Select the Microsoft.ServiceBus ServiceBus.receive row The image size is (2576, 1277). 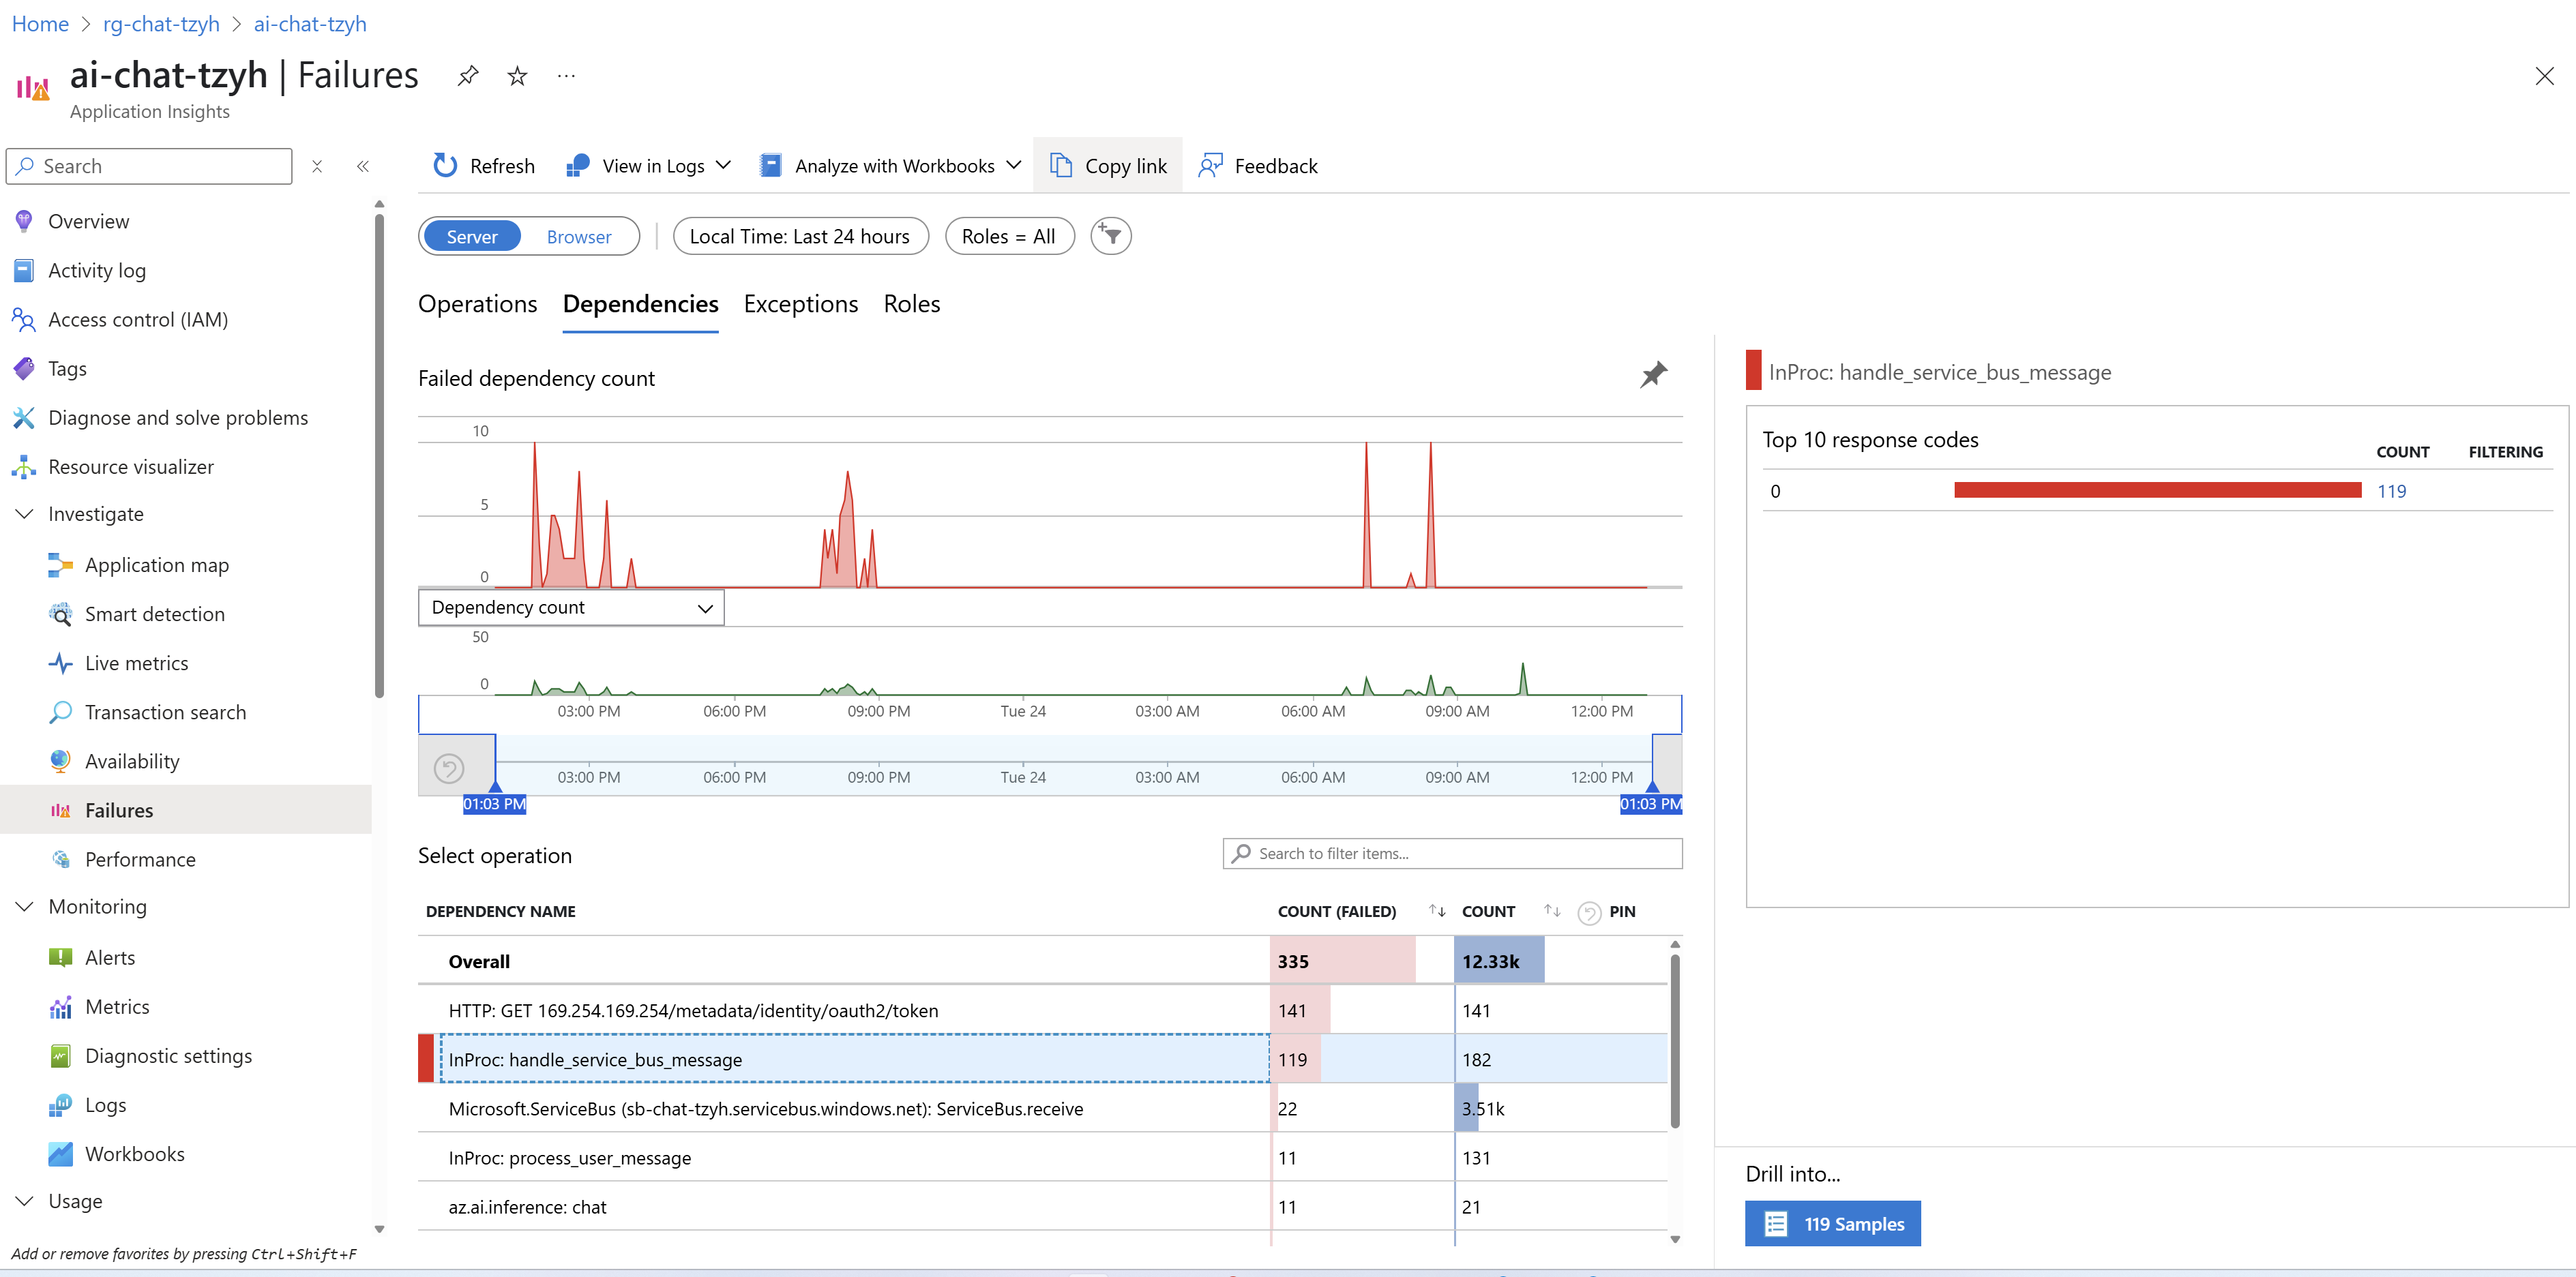pos(1043,1108)
